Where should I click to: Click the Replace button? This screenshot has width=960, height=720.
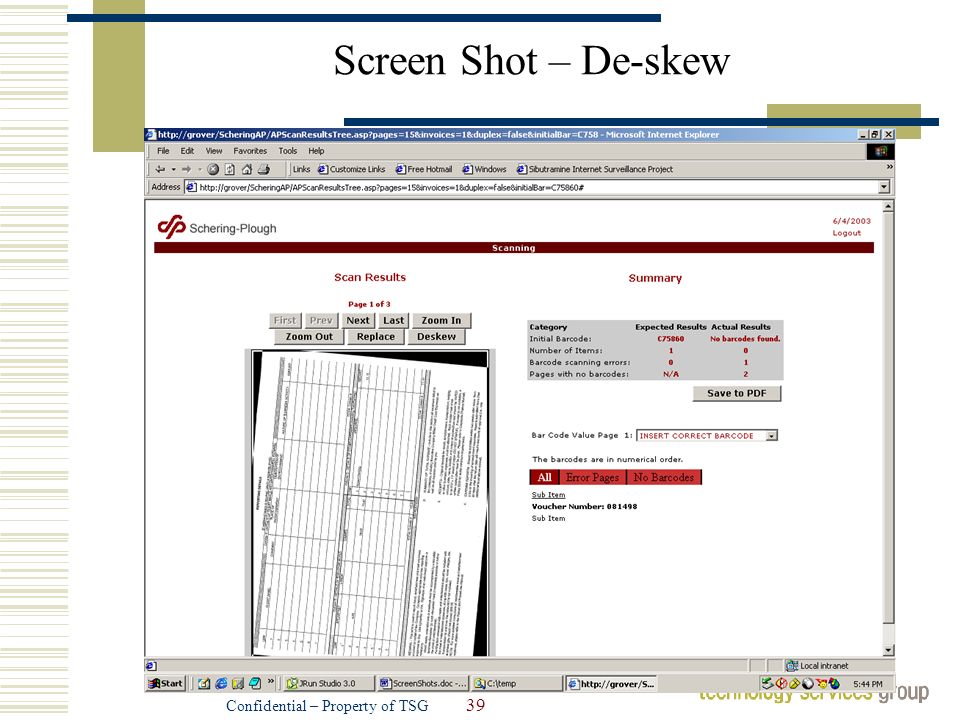click(x=375, y=337)
